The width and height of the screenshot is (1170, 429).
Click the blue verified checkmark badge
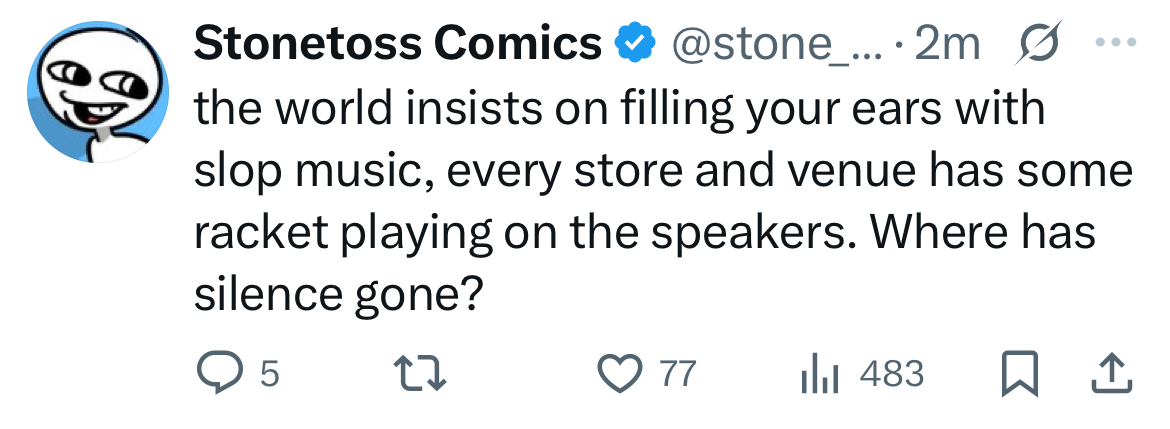[x=634, y=43]
